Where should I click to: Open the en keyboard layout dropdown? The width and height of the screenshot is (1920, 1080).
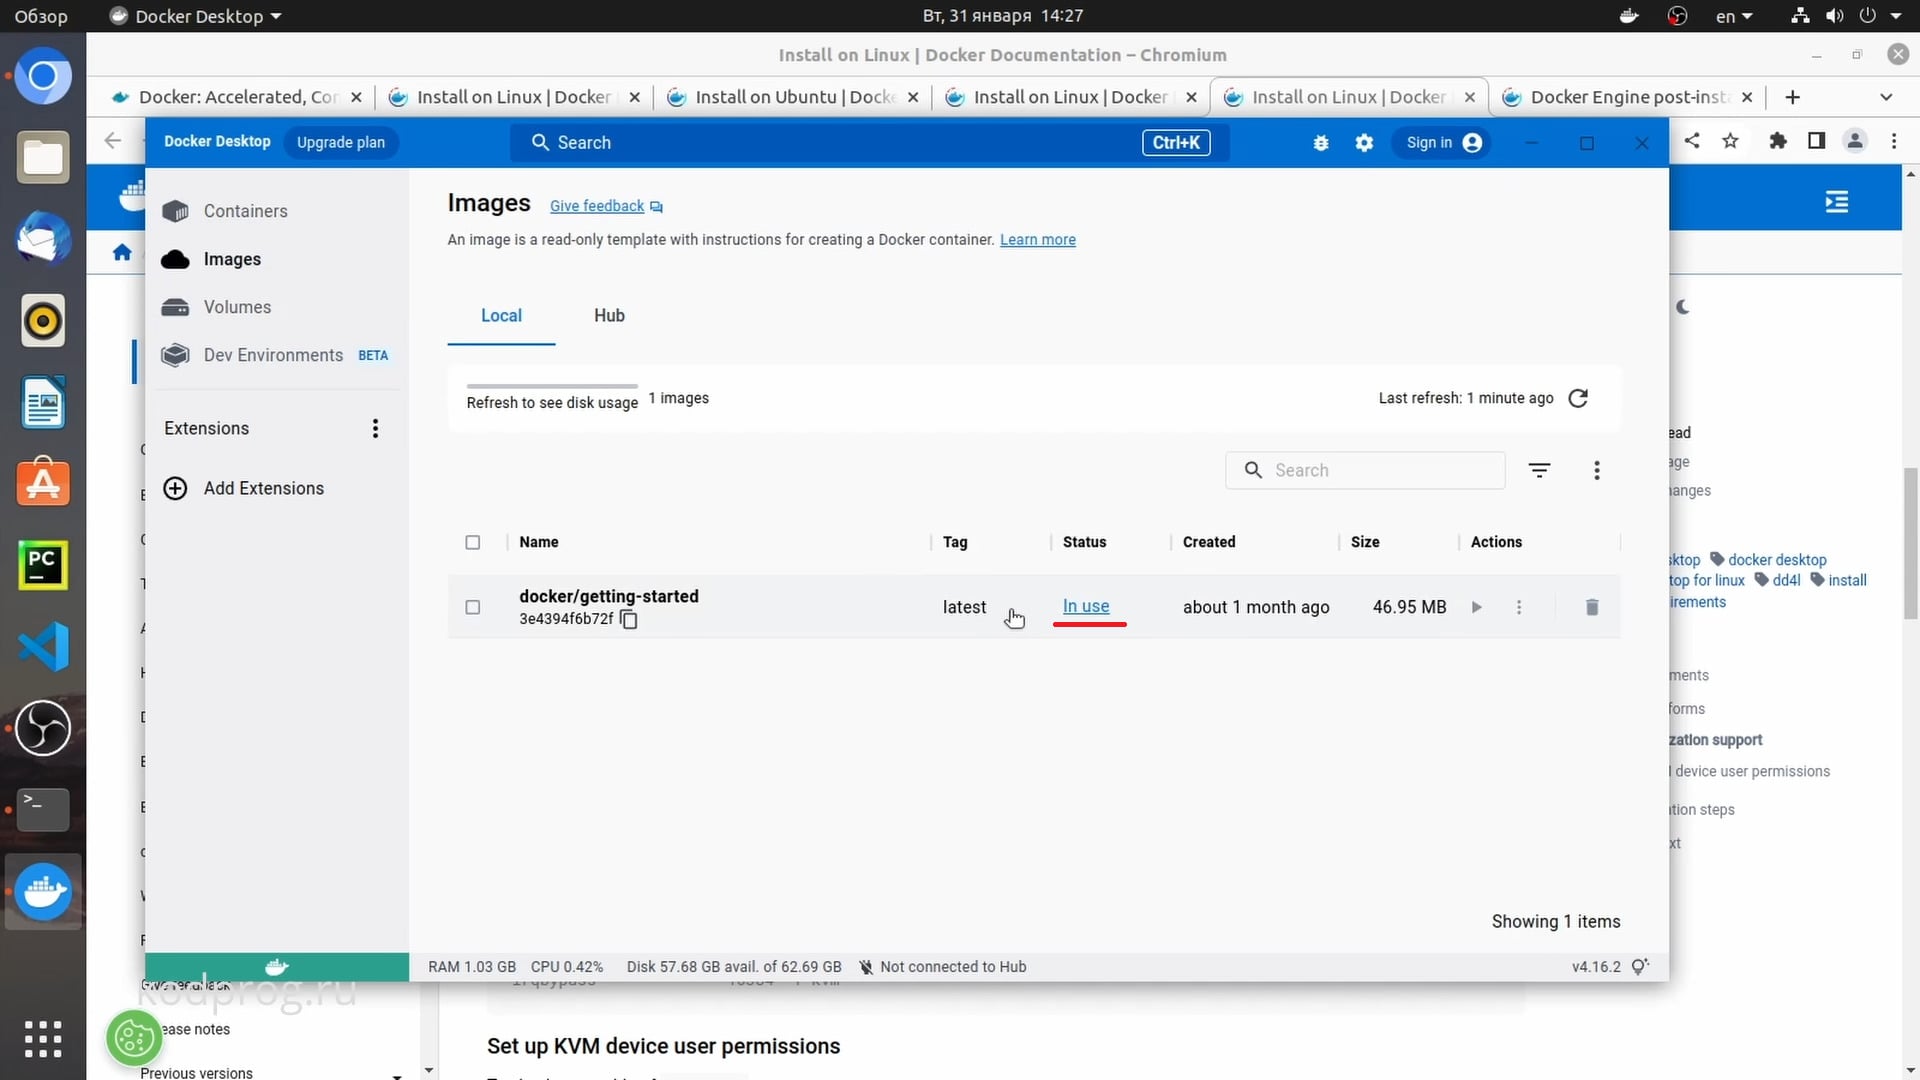pyautogui.click(x=1734, y=16)
